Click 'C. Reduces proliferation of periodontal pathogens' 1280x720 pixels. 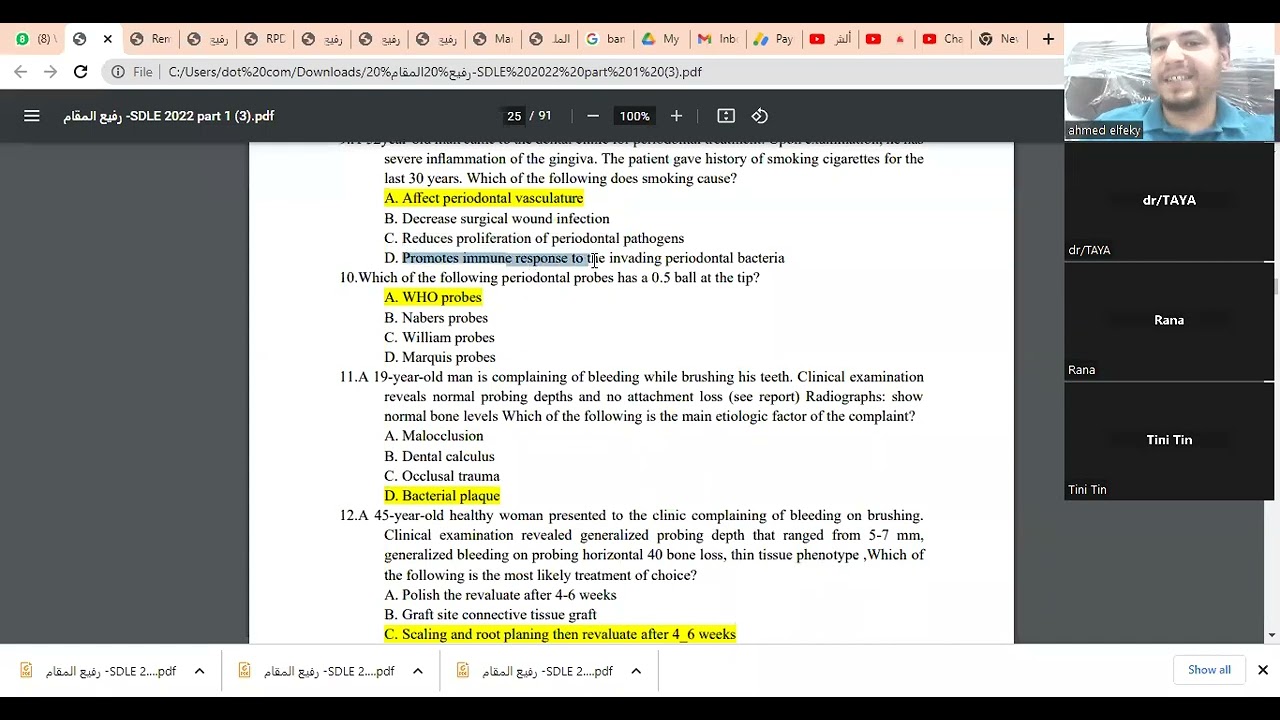click(x=534, y=239)
